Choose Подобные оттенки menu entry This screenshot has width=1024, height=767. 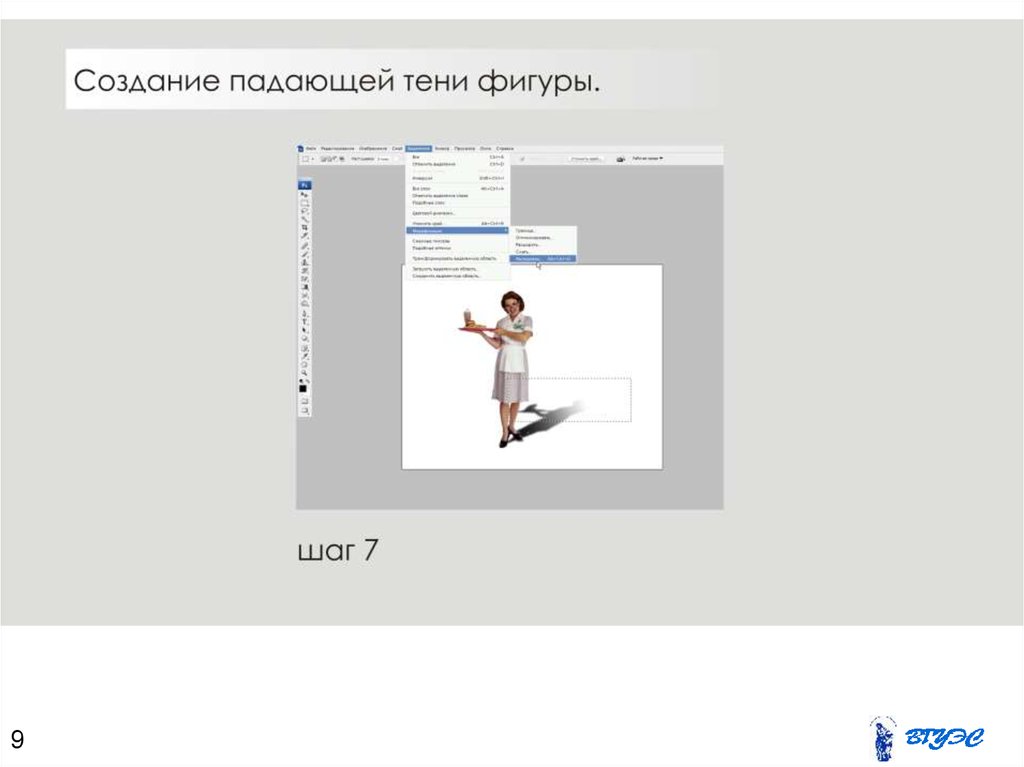click(458, 248)
